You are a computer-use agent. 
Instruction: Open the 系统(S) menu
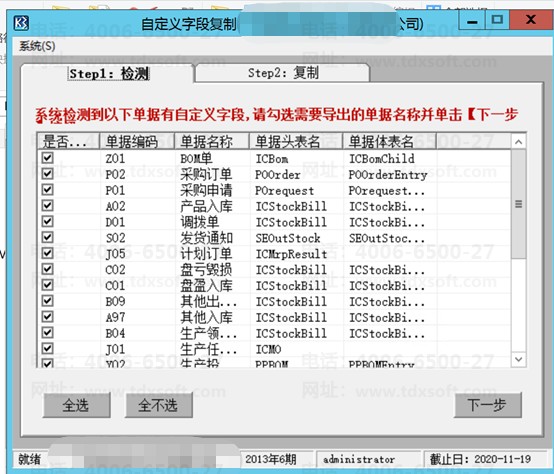pos(37,46)
